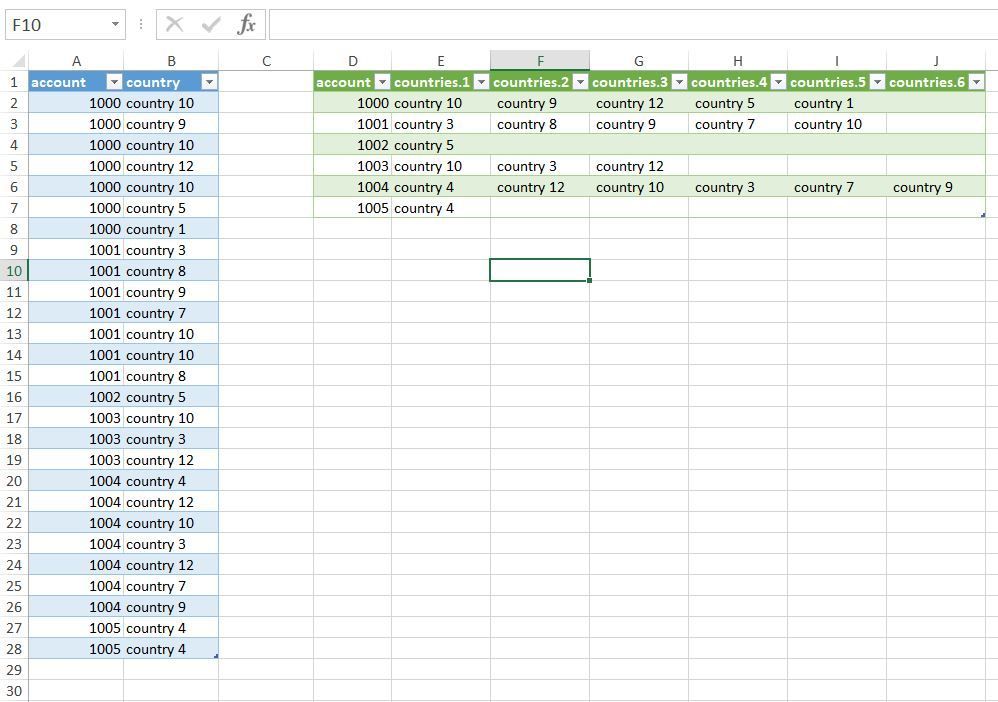
Task: Click cell A28 with account 1005
Action: tap(76, 649)
